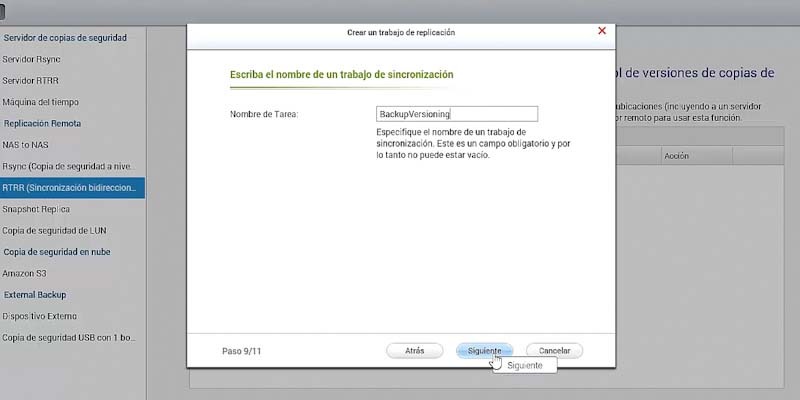Select NAS to NAS entry
The width and height of the screenshot is (800, 400).
tap(25, 145)
